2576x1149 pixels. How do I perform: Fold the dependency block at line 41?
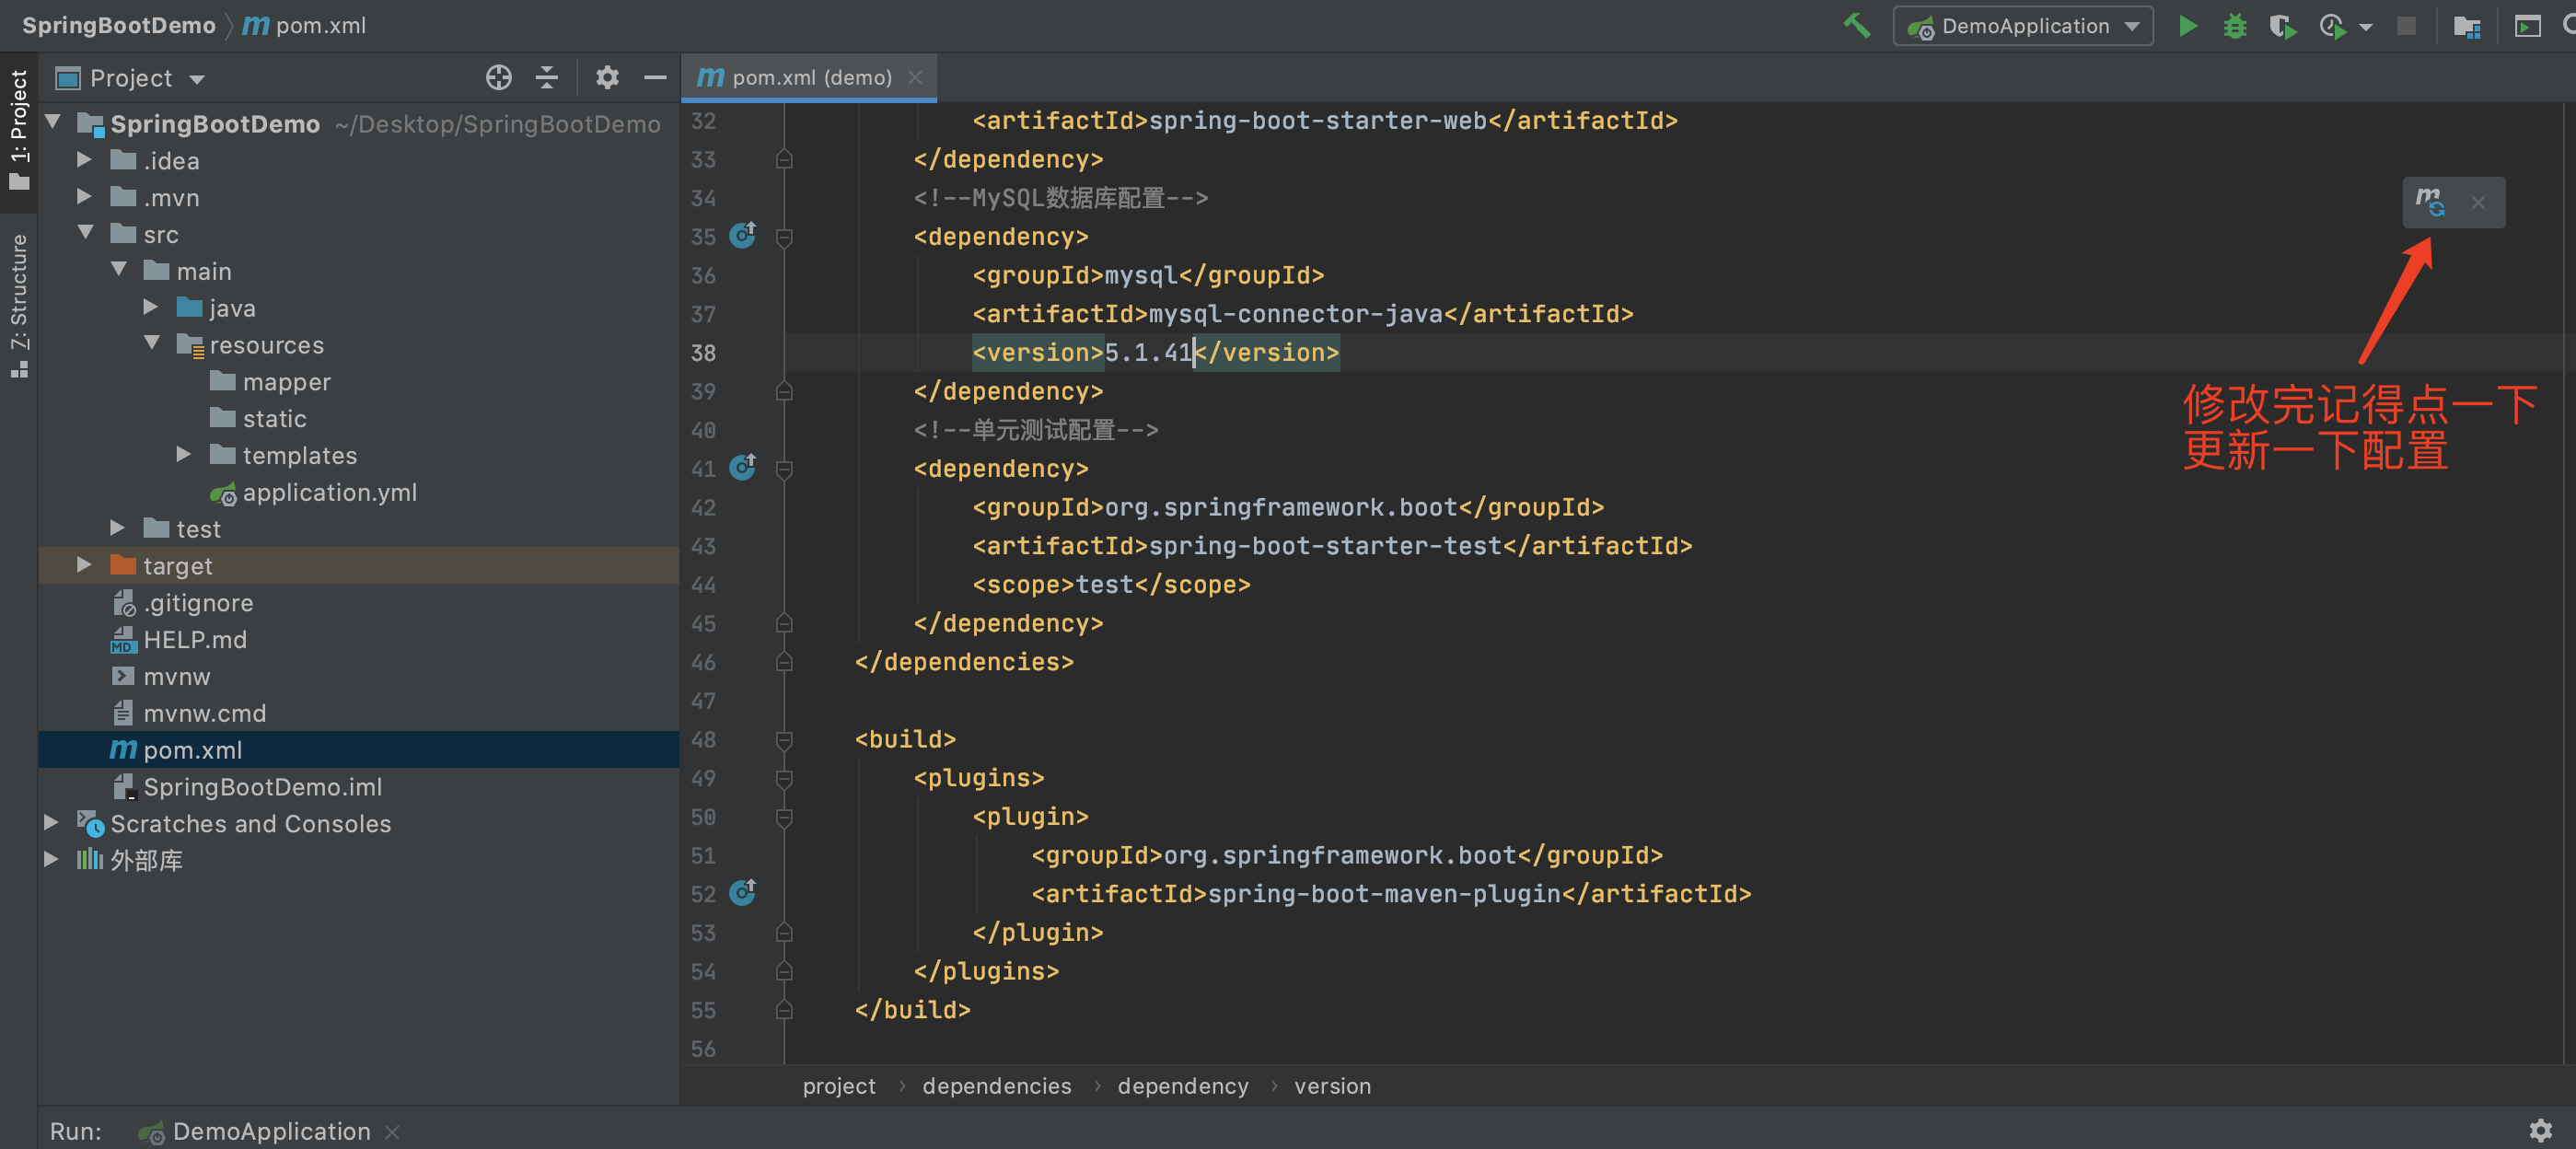(784, 469)
